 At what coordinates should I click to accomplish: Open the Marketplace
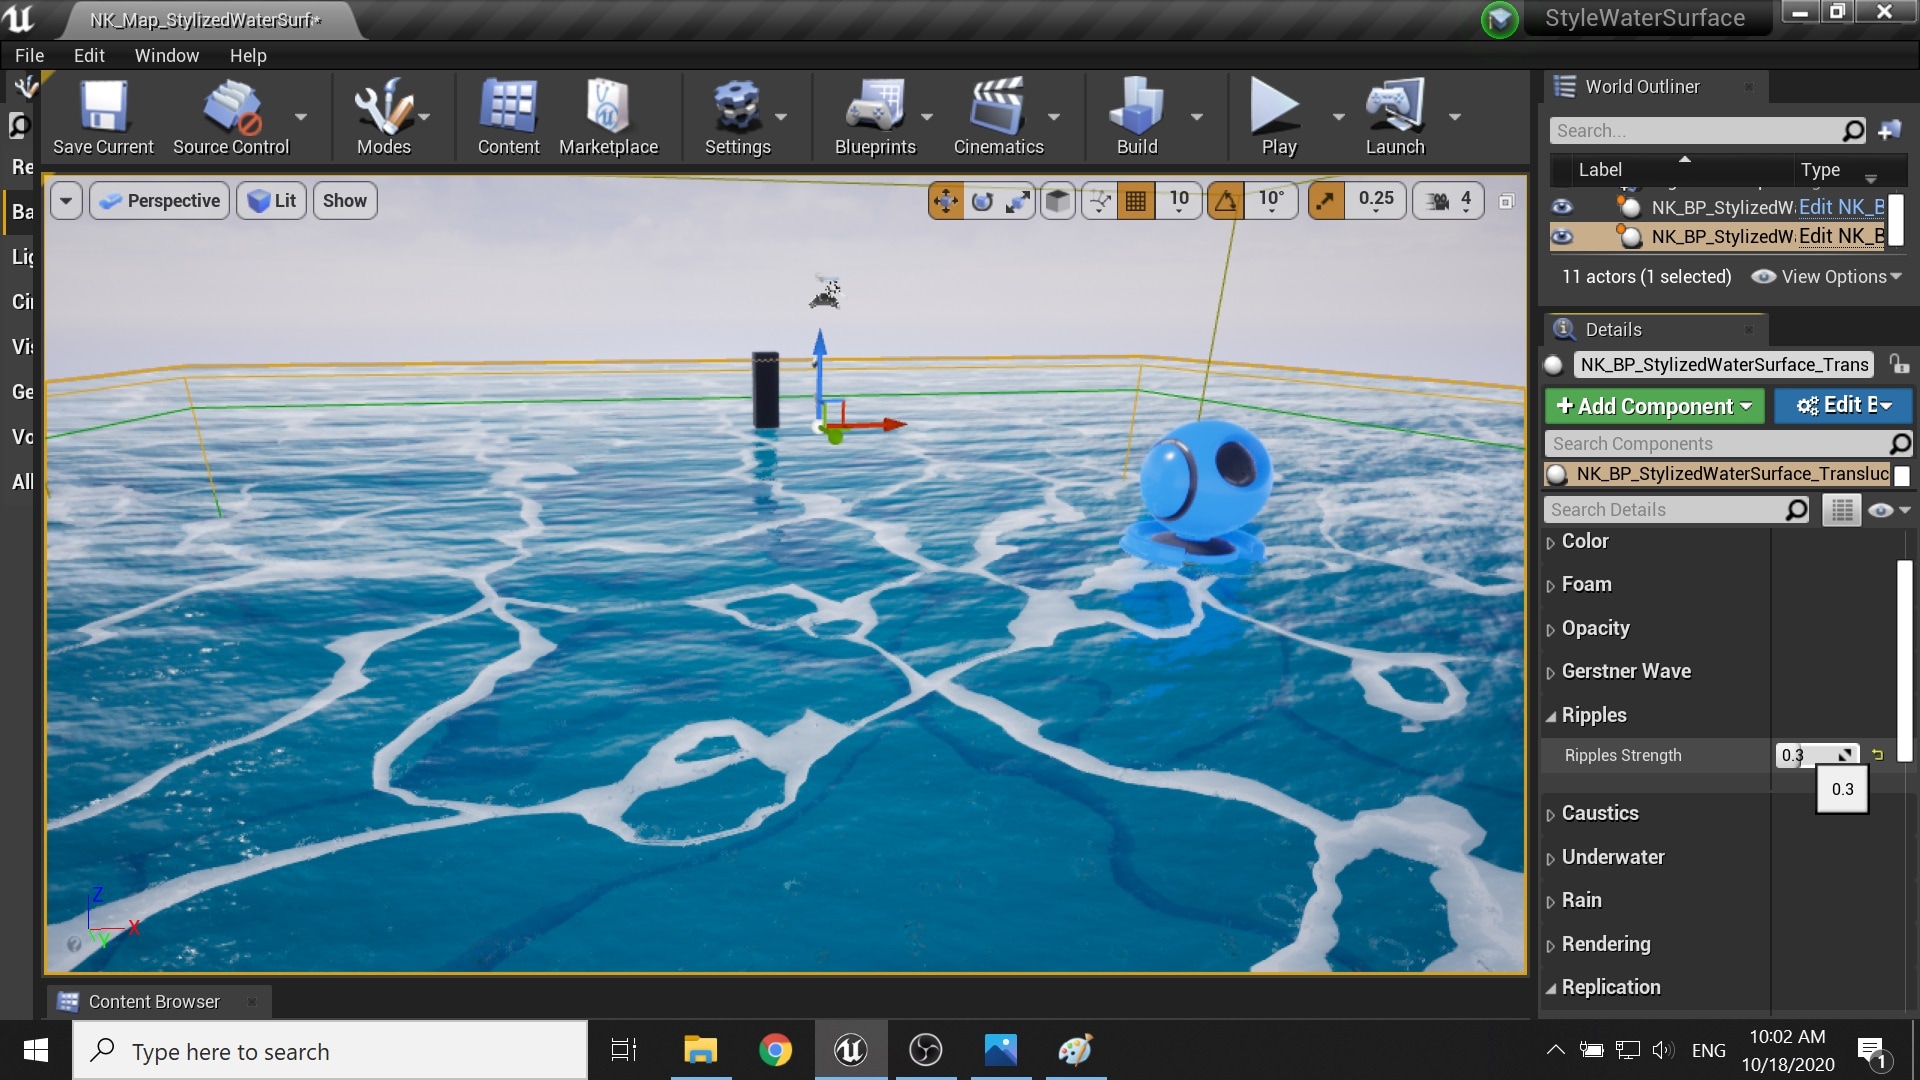coord(609,115)
